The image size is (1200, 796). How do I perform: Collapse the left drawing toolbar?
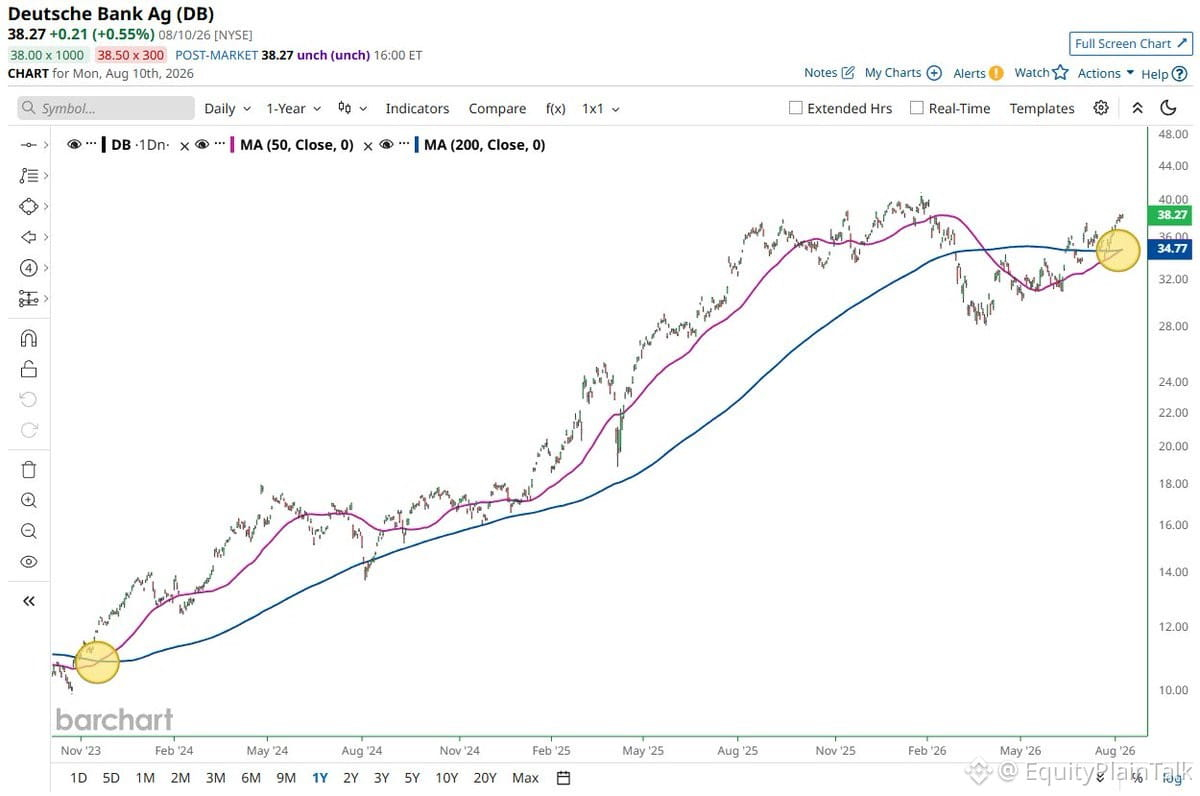coord(28,601)
